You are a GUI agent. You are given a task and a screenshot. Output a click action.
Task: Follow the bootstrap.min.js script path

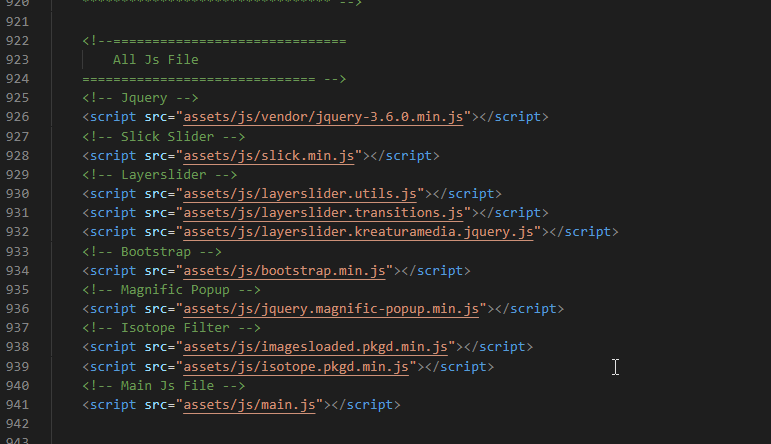tap(285, 271)
